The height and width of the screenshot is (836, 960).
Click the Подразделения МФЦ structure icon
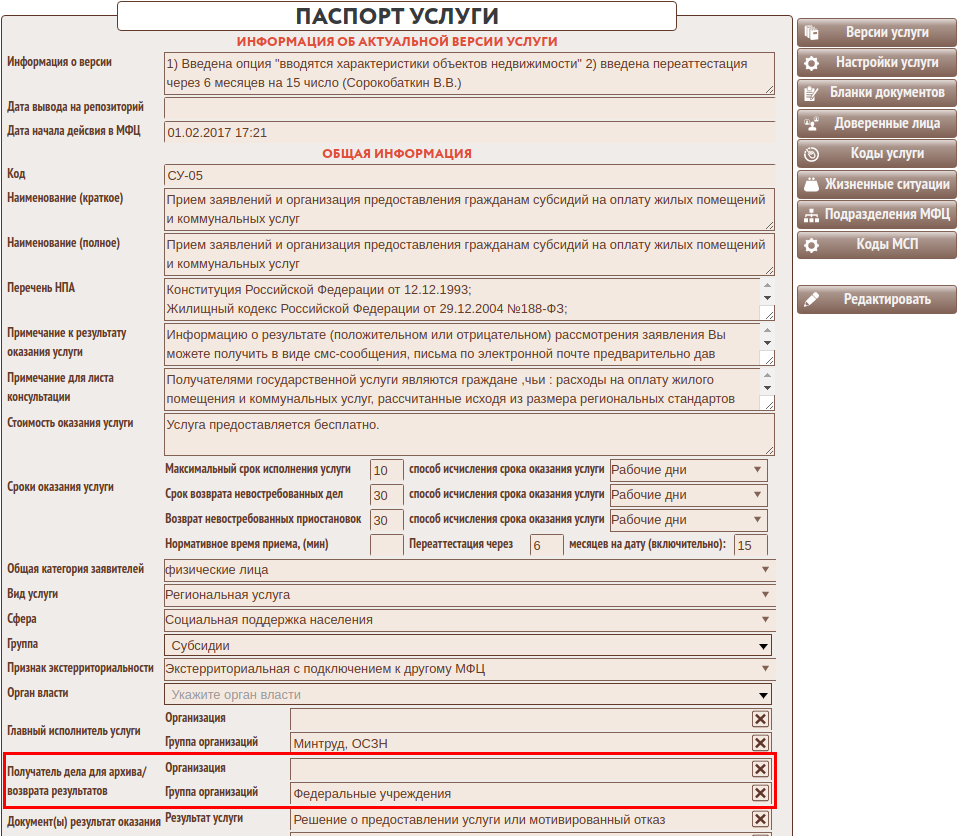coord(812,215)
